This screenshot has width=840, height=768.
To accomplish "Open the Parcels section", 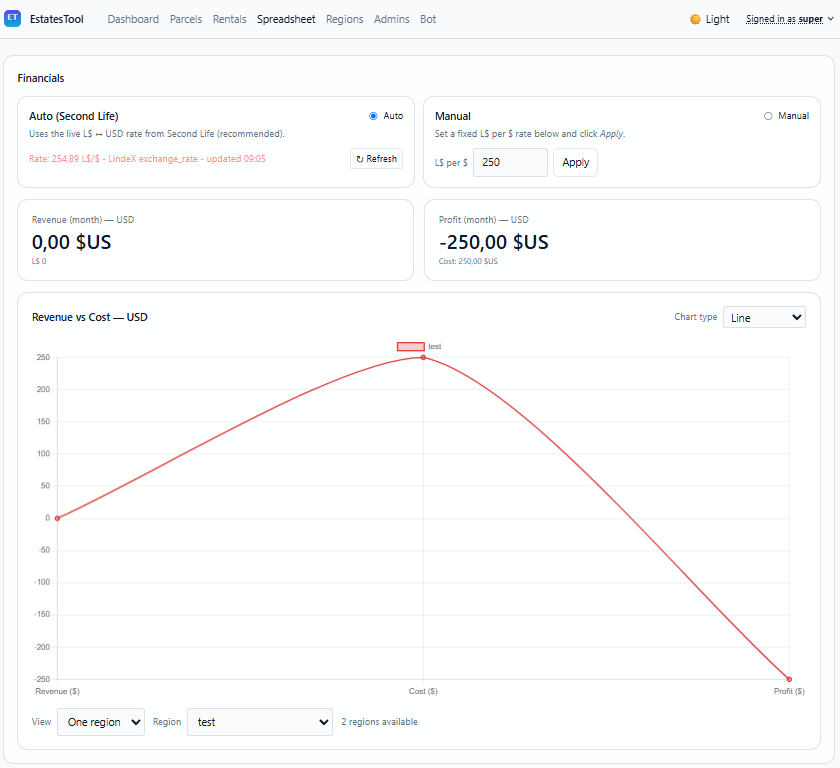I will (186, 18).
